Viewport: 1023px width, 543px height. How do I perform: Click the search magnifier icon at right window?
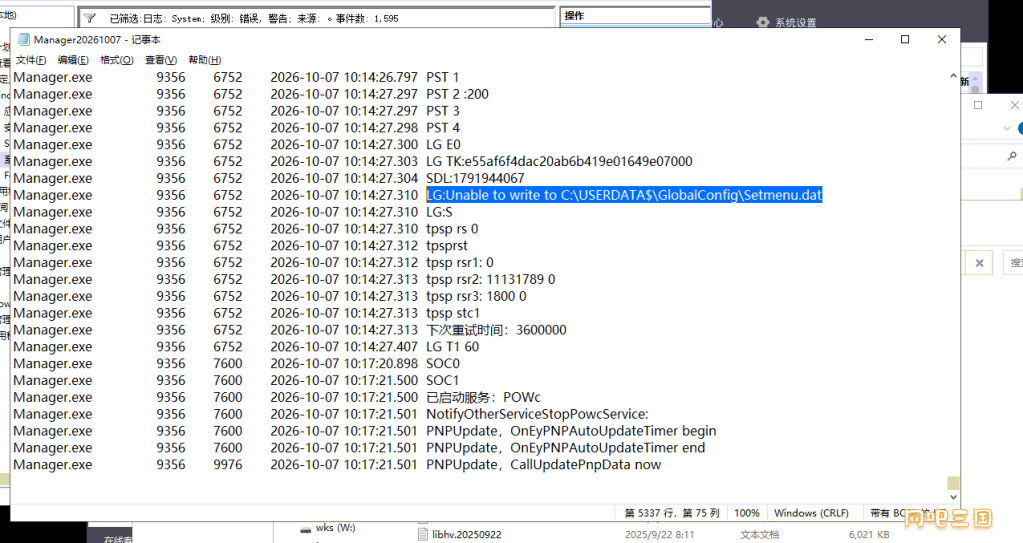1012,156
